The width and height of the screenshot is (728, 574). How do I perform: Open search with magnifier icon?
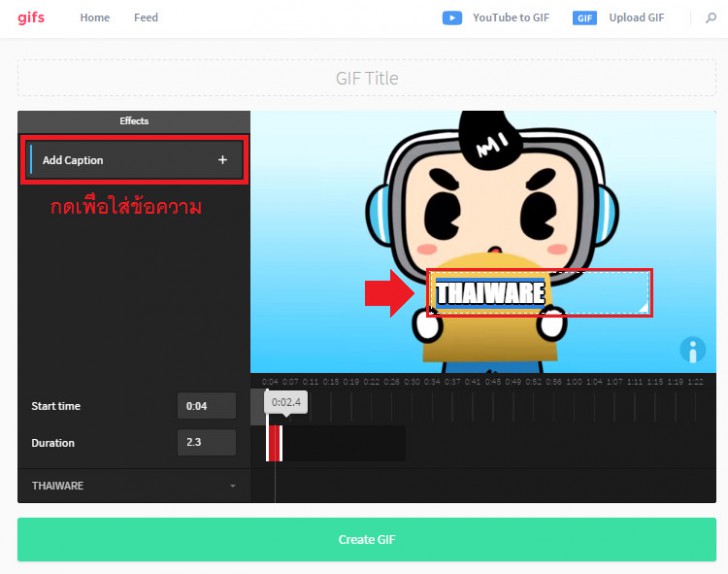point(710,18)
